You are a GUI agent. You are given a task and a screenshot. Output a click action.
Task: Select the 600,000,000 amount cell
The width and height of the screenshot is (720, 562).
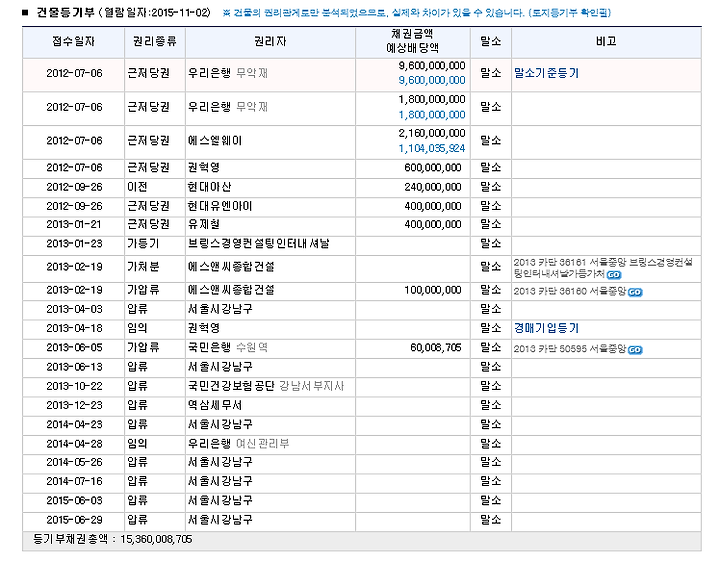(x=433, y=168)
